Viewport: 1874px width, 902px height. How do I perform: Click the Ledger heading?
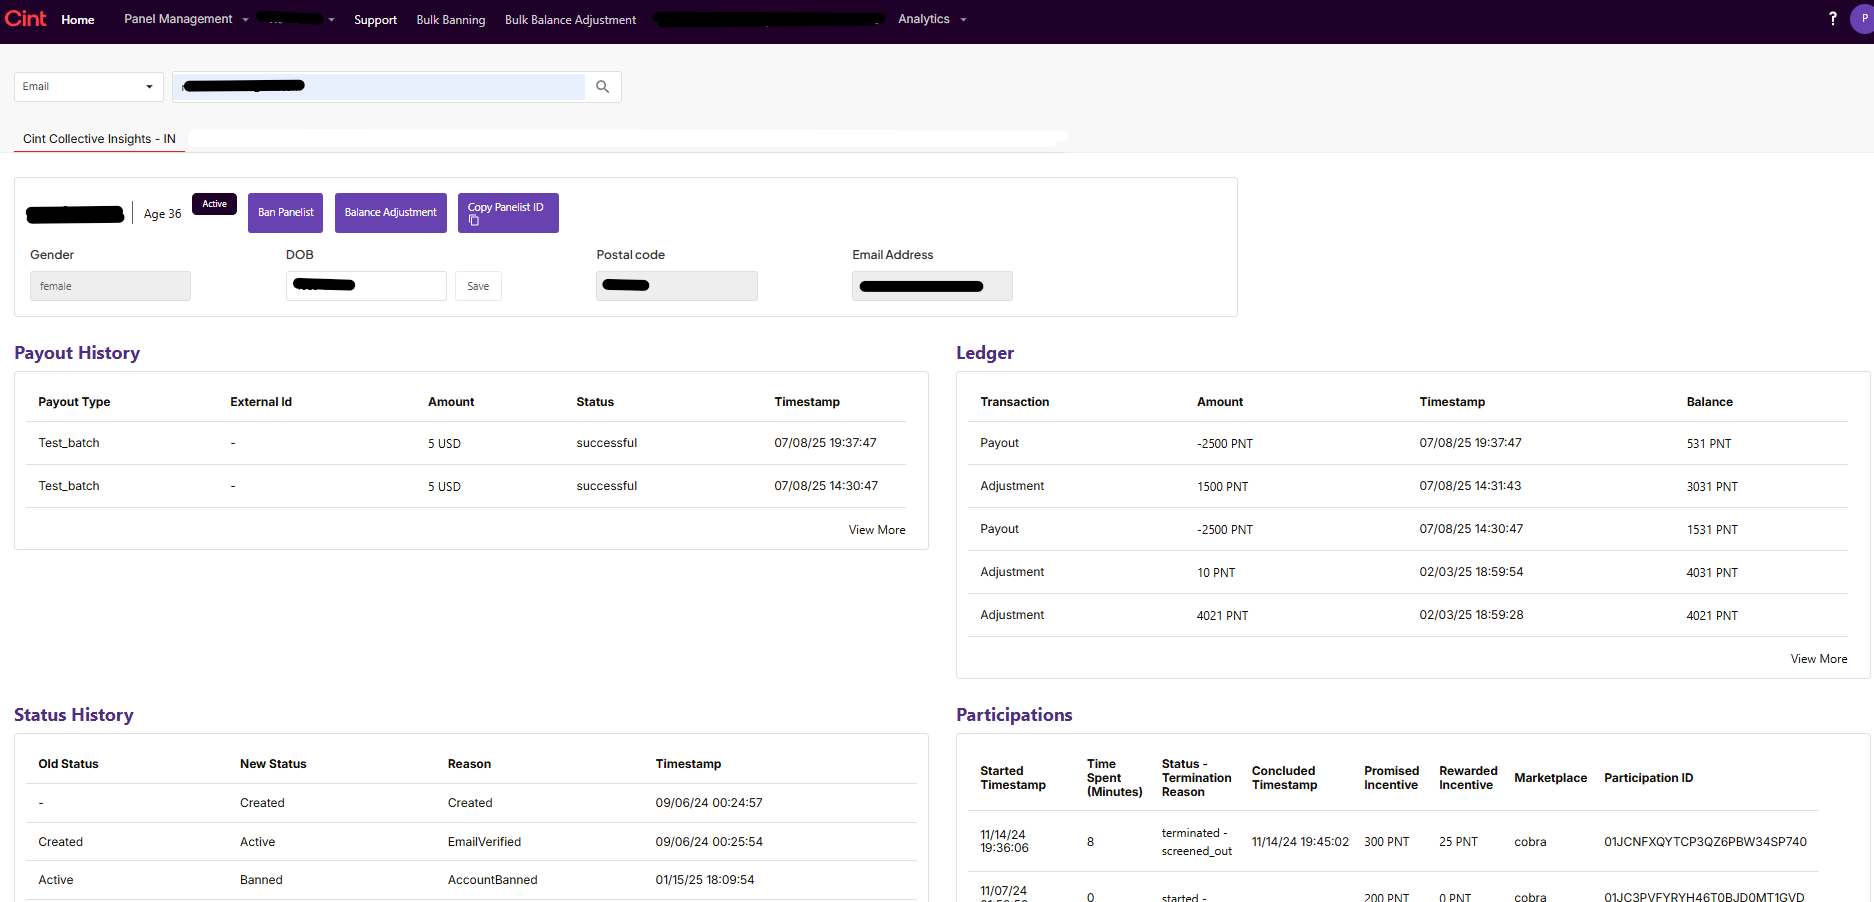[x=985, y=353]
